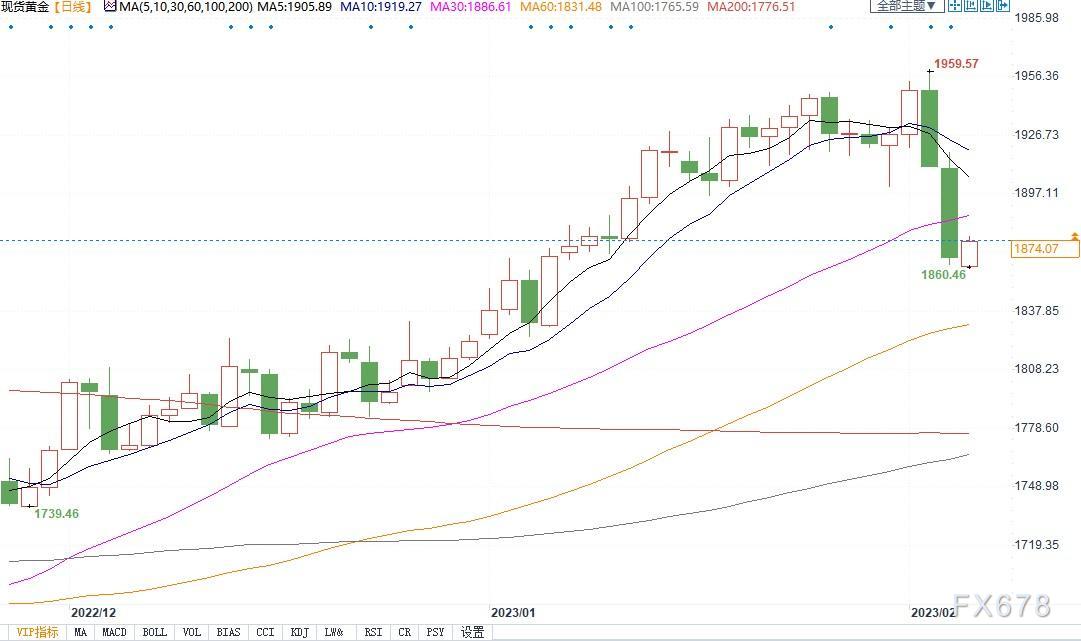The width and height of the screenshot is (1081, 641).
Task: Click the 1874.07 current price label
Action: pos(1034,249)
